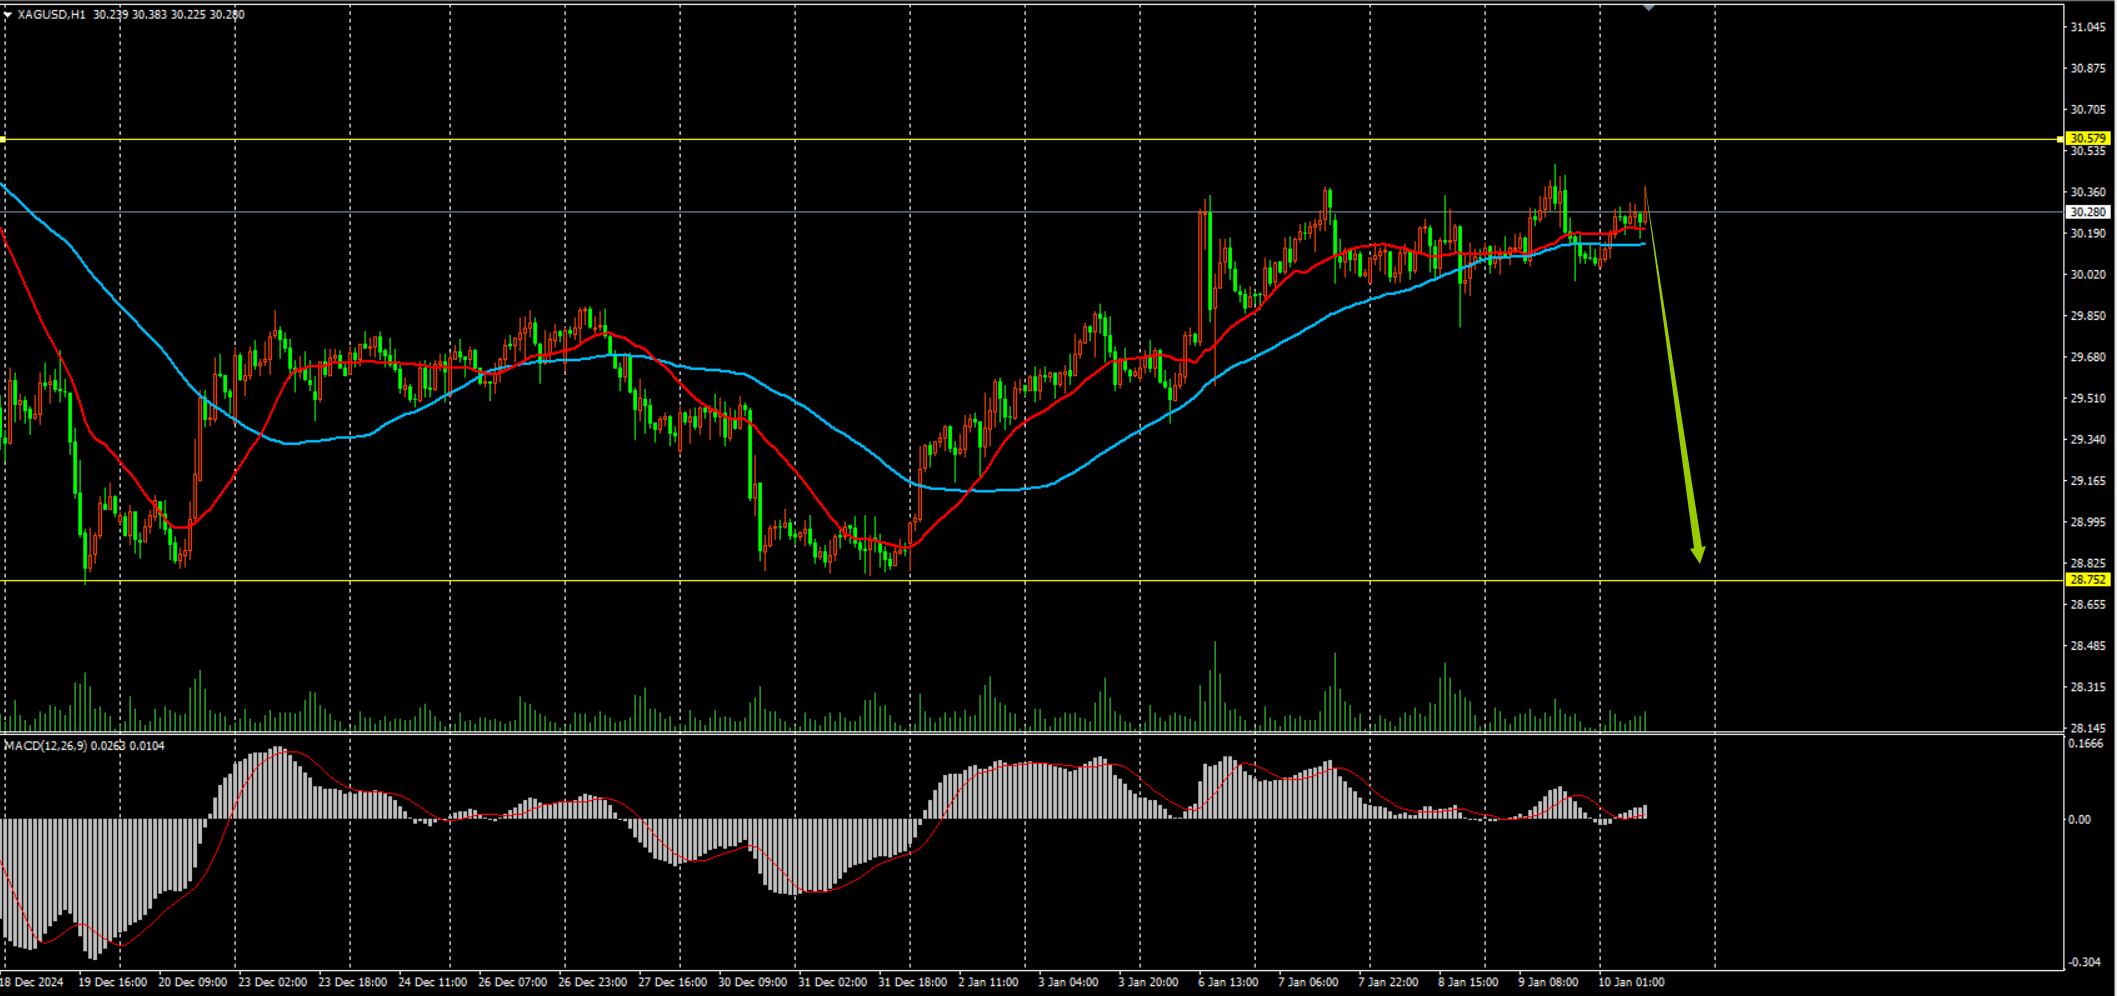
Task: Click the 31 Dec 02:00 time axis label
Action: 833,983
